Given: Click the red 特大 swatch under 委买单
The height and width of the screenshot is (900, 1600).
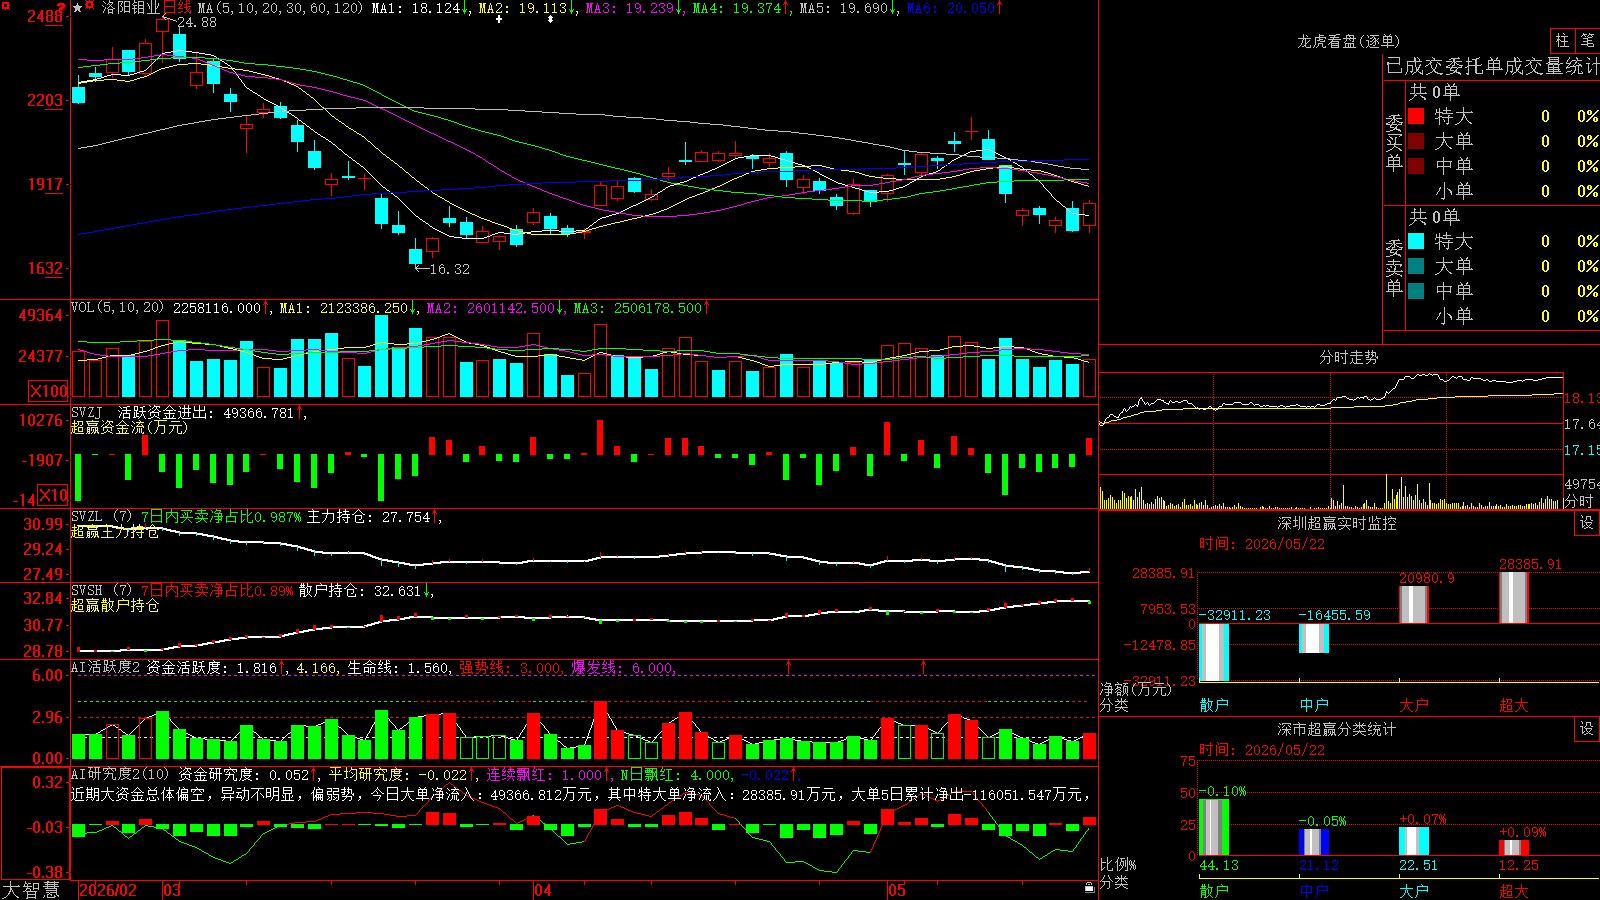Looking at the screenshot, I should 1416,116.
